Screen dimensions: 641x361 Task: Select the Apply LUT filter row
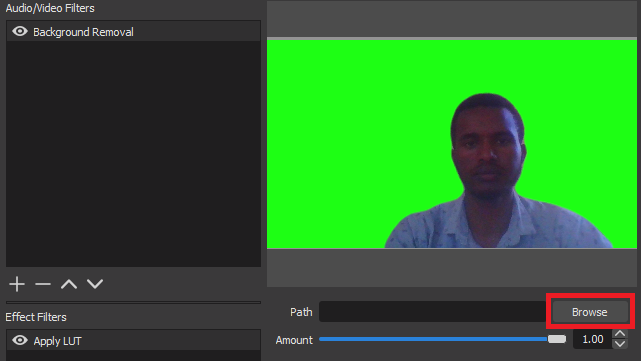tap(133, 340)
